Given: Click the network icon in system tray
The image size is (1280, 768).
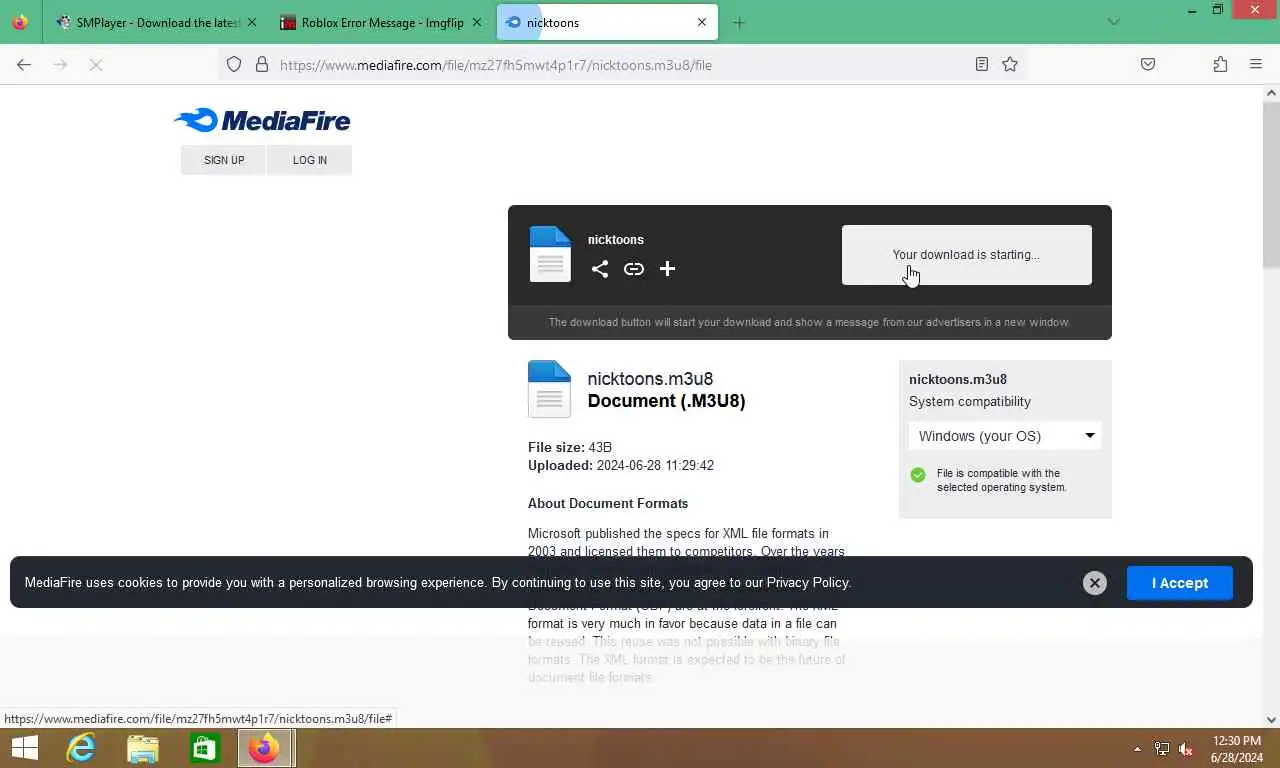Looking at the screenshot, I should [1162, 749].
